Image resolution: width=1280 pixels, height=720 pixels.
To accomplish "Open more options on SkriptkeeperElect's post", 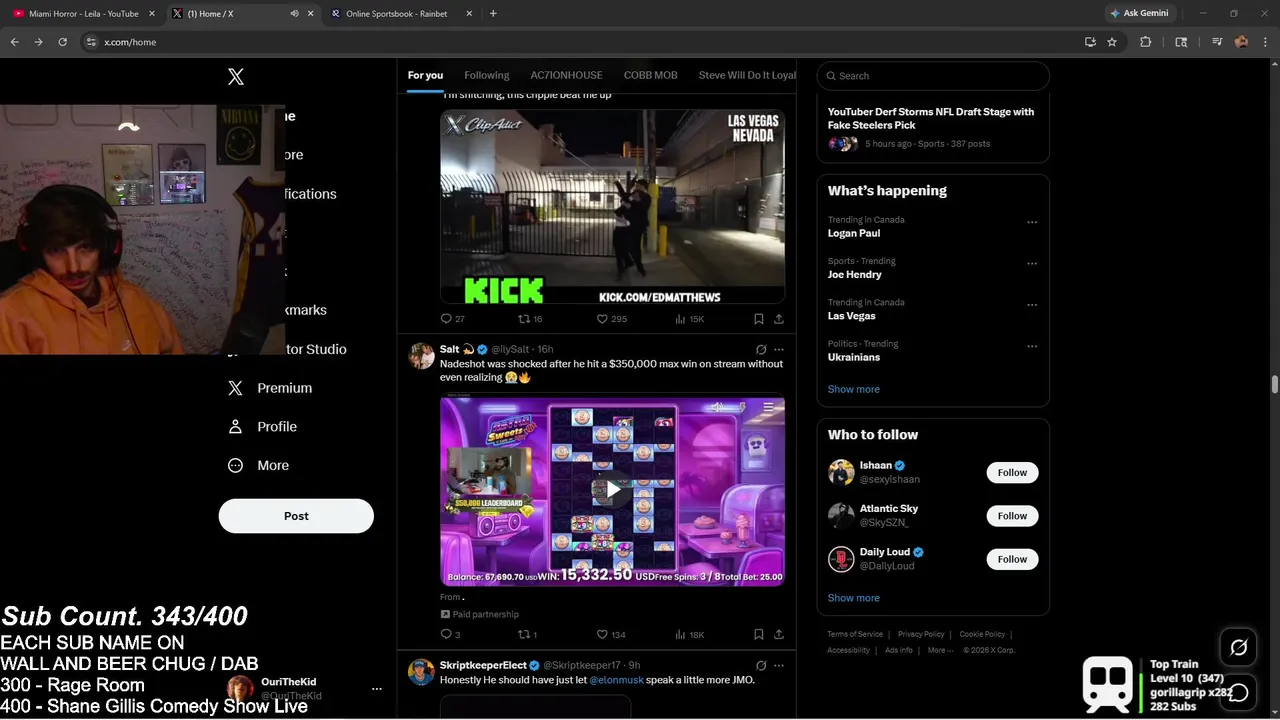I will coord(779,665).
